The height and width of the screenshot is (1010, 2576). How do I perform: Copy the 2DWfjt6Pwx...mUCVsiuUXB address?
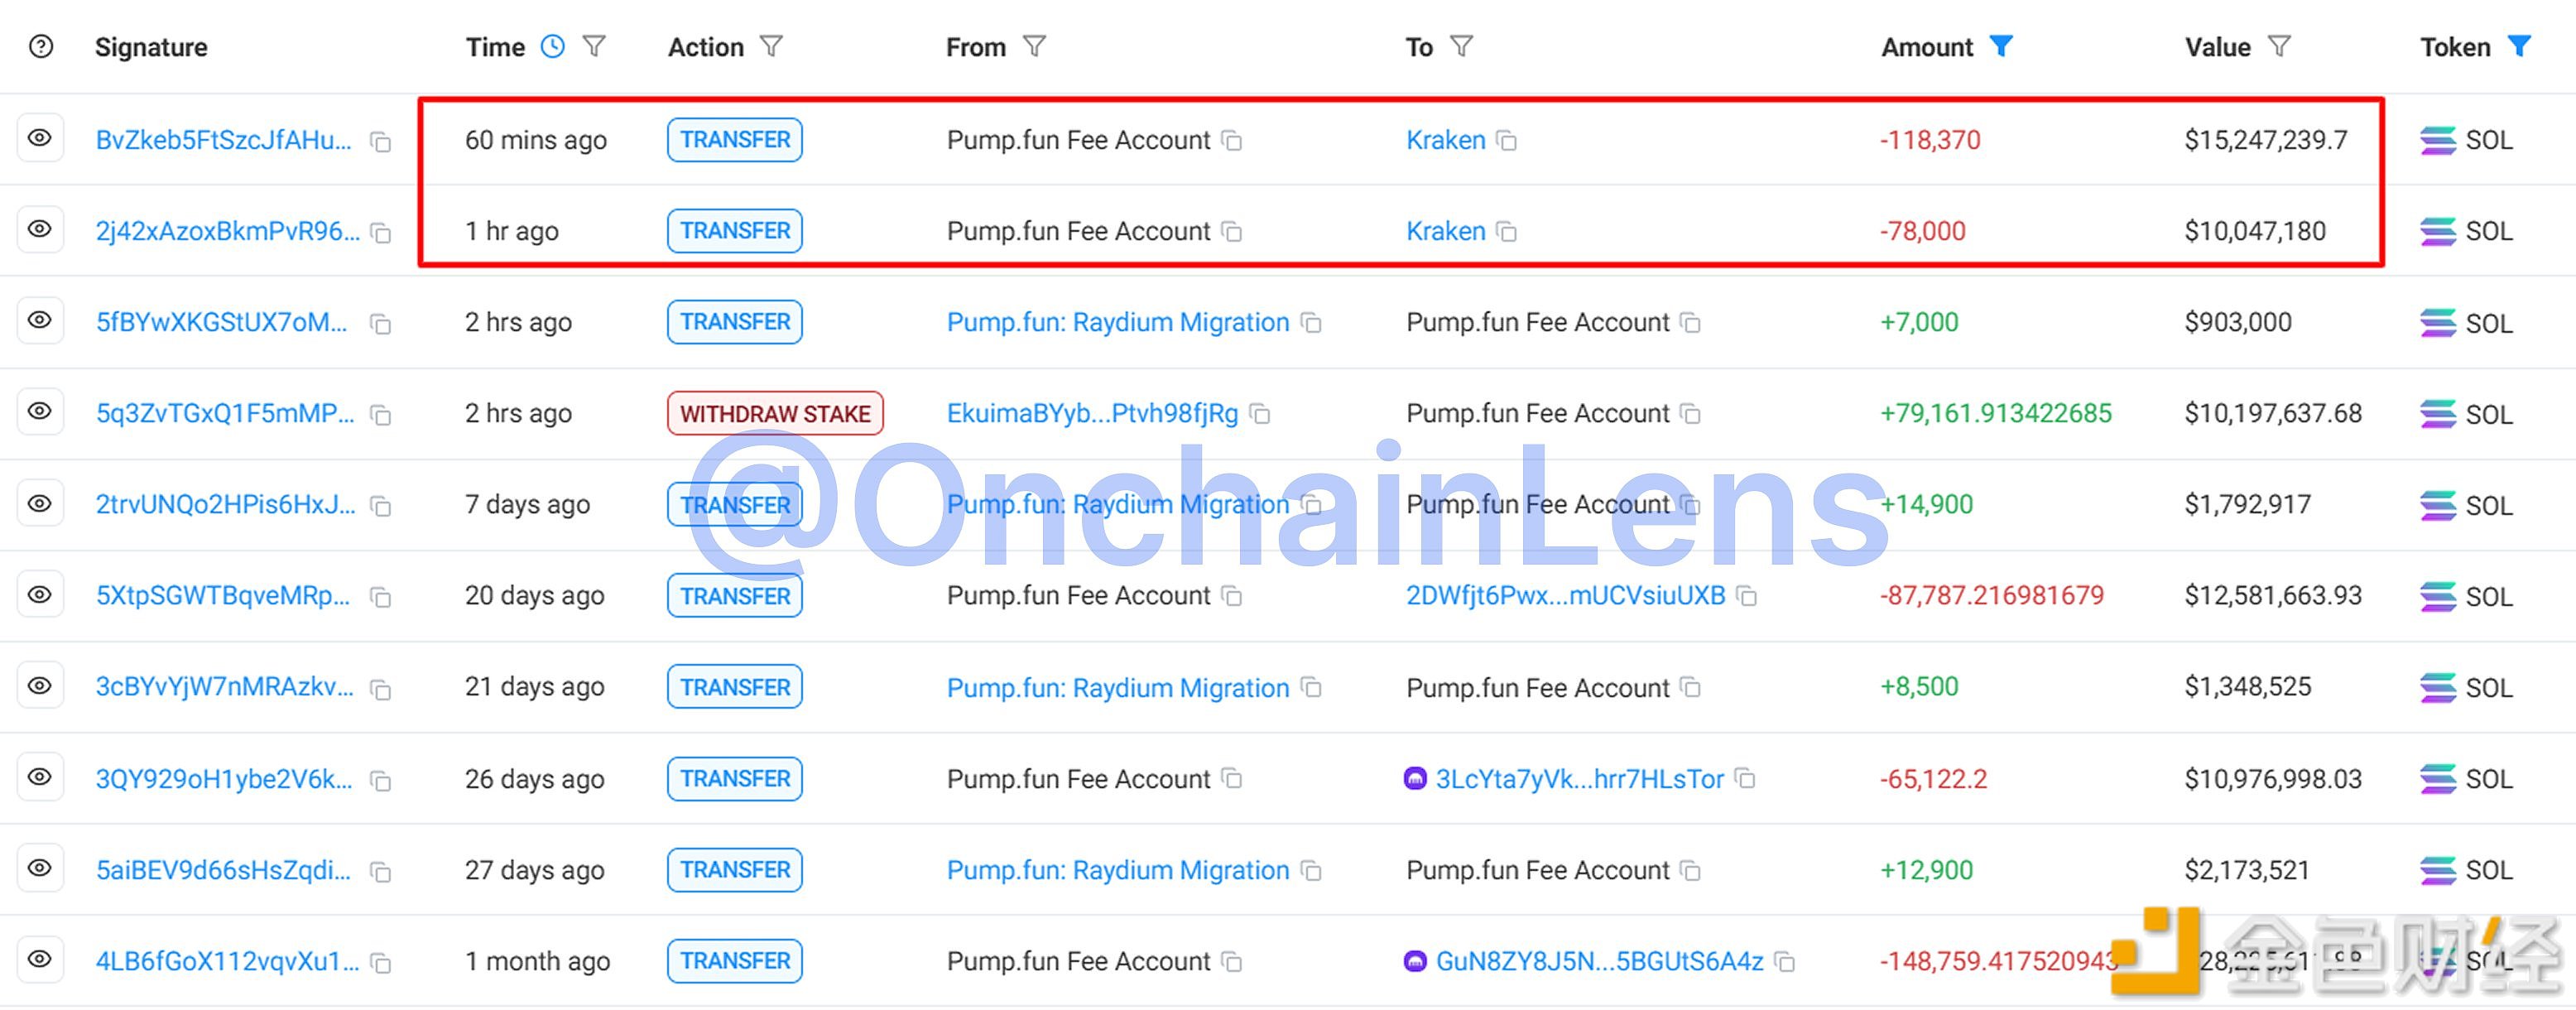coord(1747,596)
